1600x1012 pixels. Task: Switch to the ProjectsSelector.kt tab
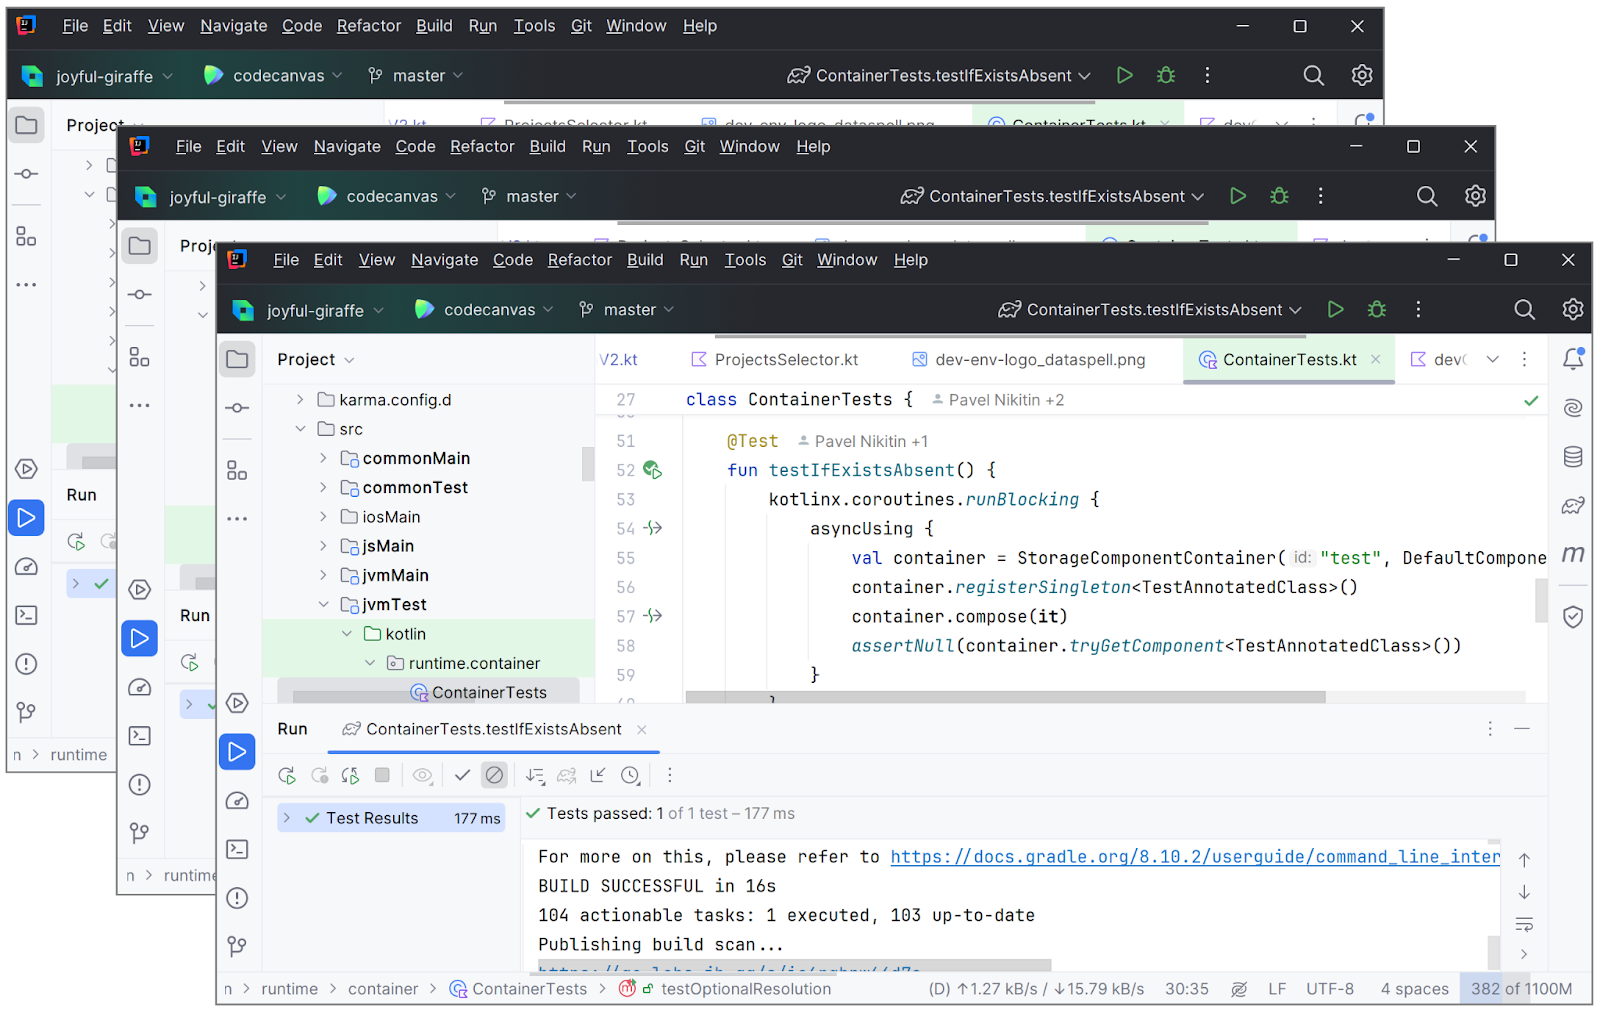pyautogui.click(x=774, y=359)
